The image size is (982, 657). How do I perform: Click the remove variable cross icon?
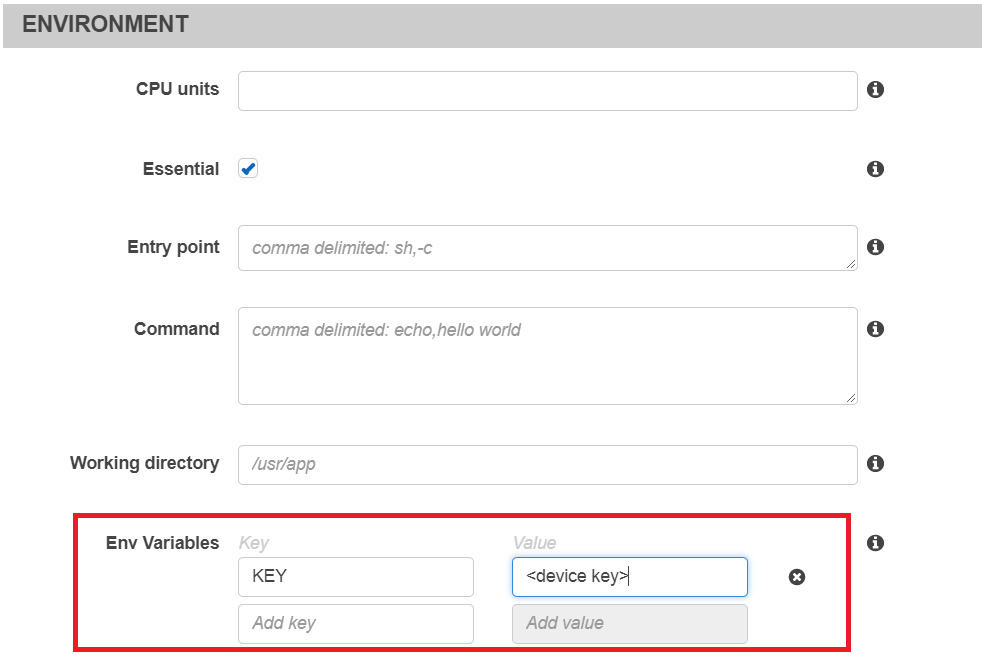point(796,576)
